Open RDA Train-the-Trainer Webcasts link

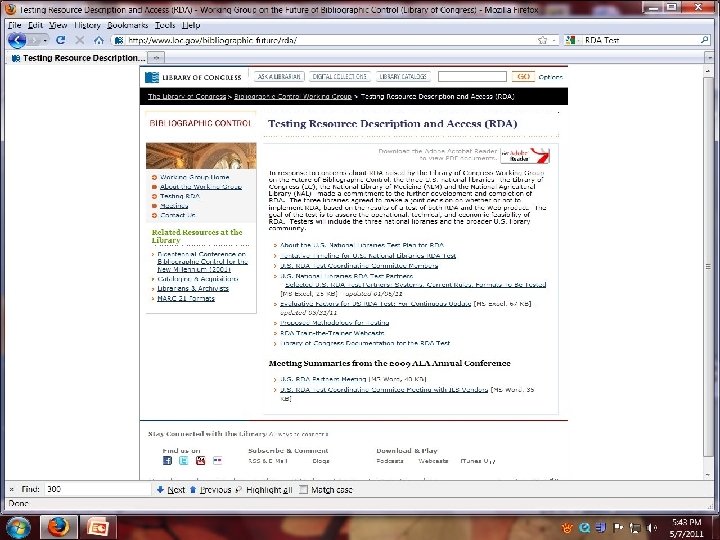(x=332, y=333)
